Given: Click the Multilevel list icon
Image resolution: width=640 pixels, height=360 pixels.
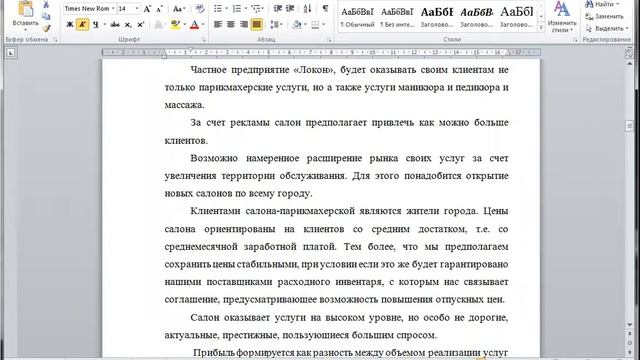Looking at the screenshot, I should pos(256,9).
